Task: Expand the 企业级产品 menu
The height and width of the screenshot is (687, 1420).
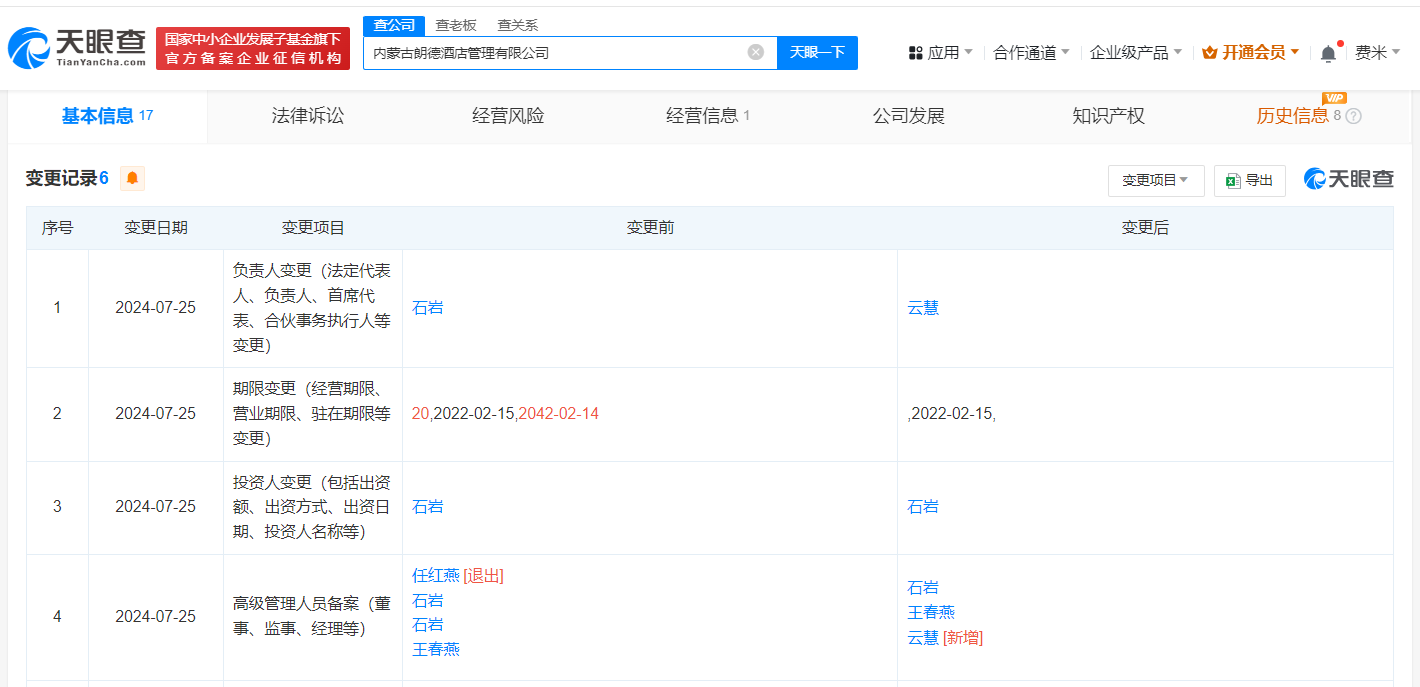Action: click(1135, 53)
